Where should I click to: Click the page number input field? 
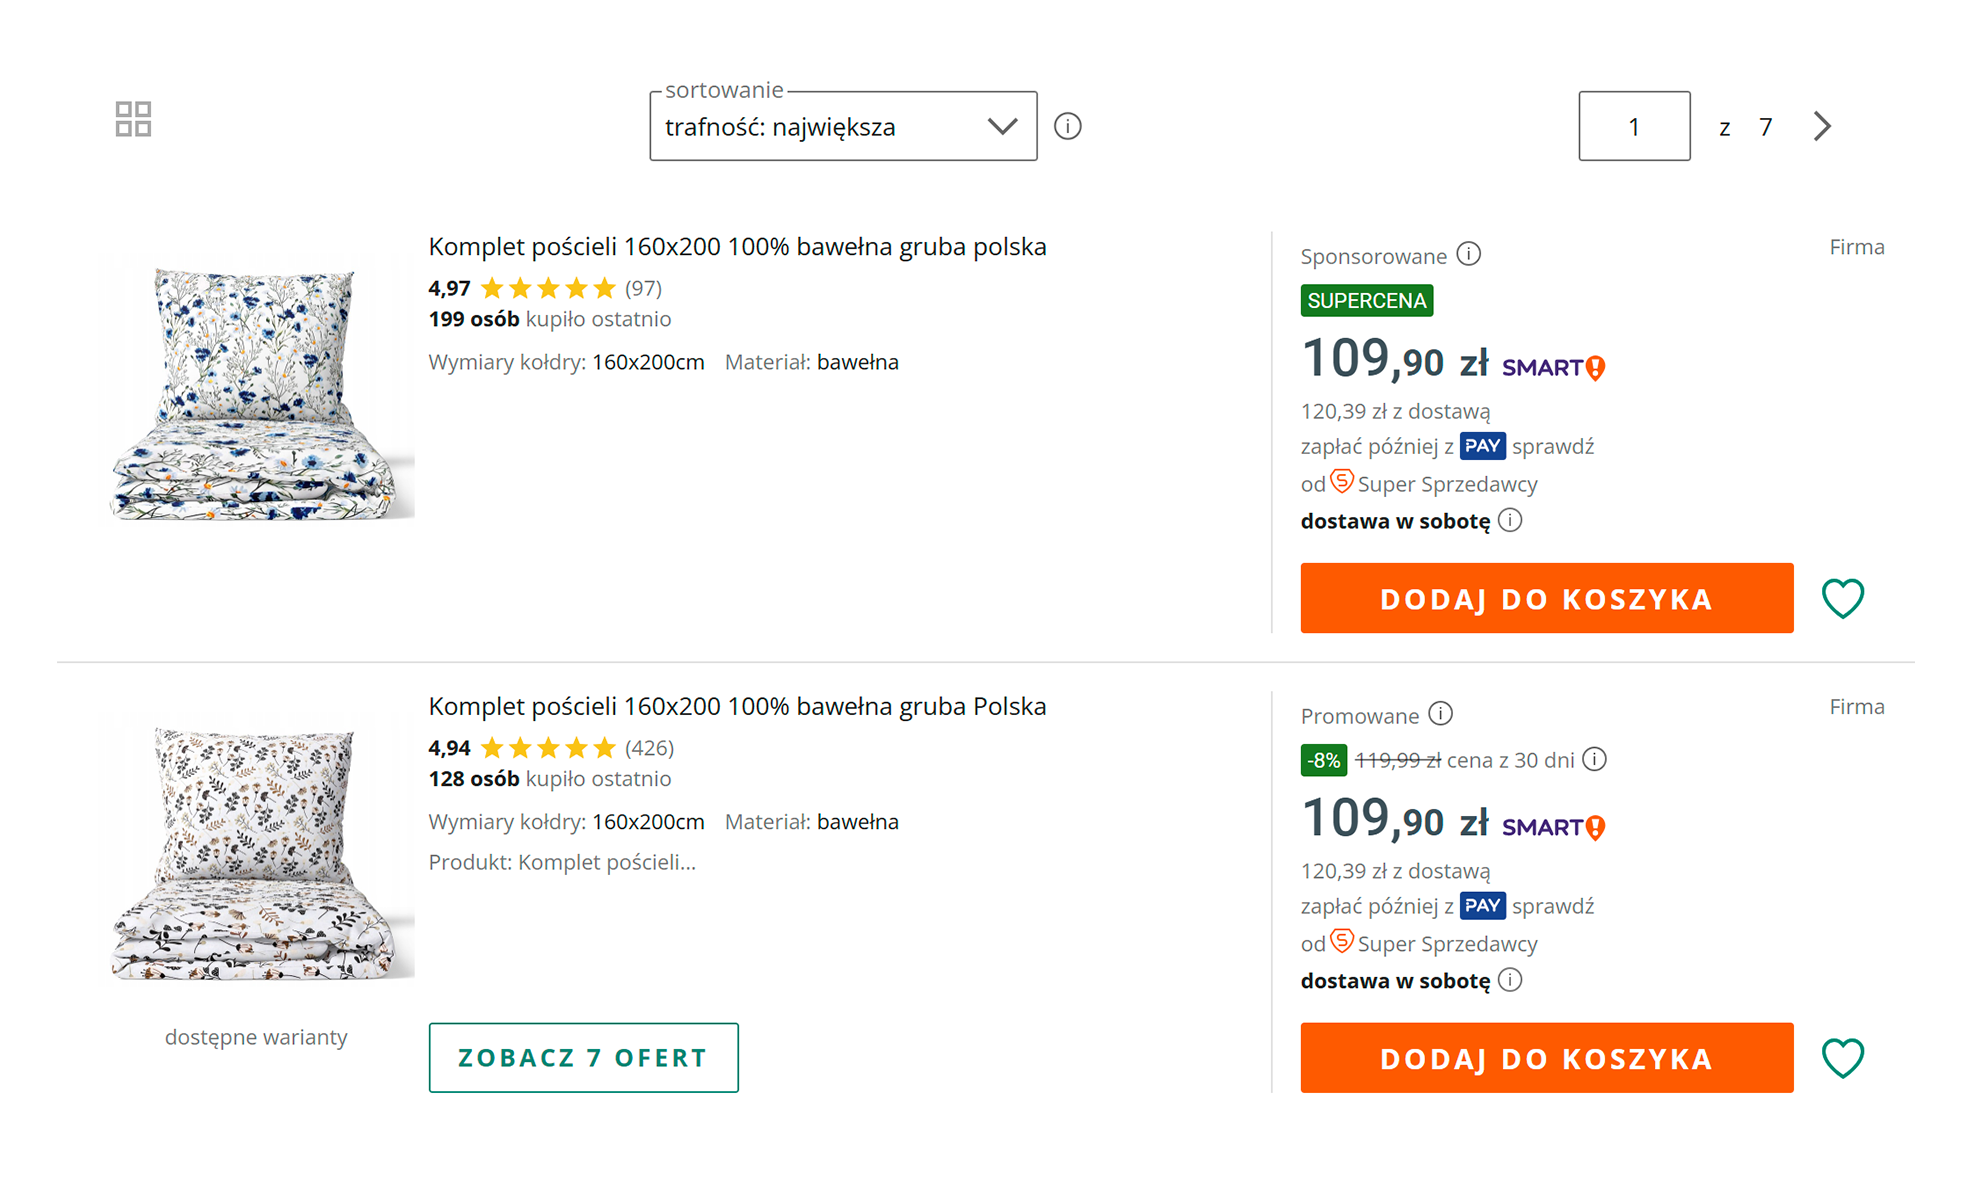1633,127
